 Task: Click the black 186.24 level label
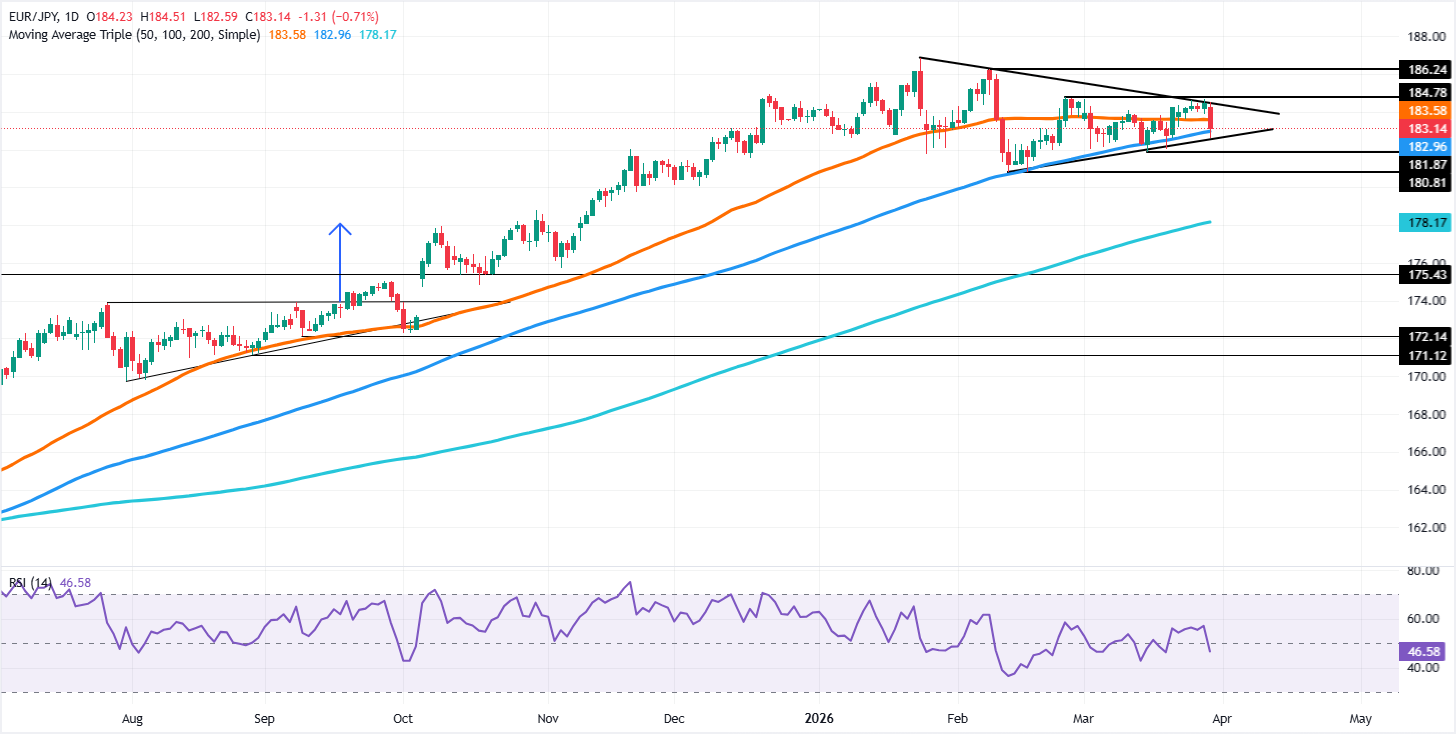point(1424,71)
